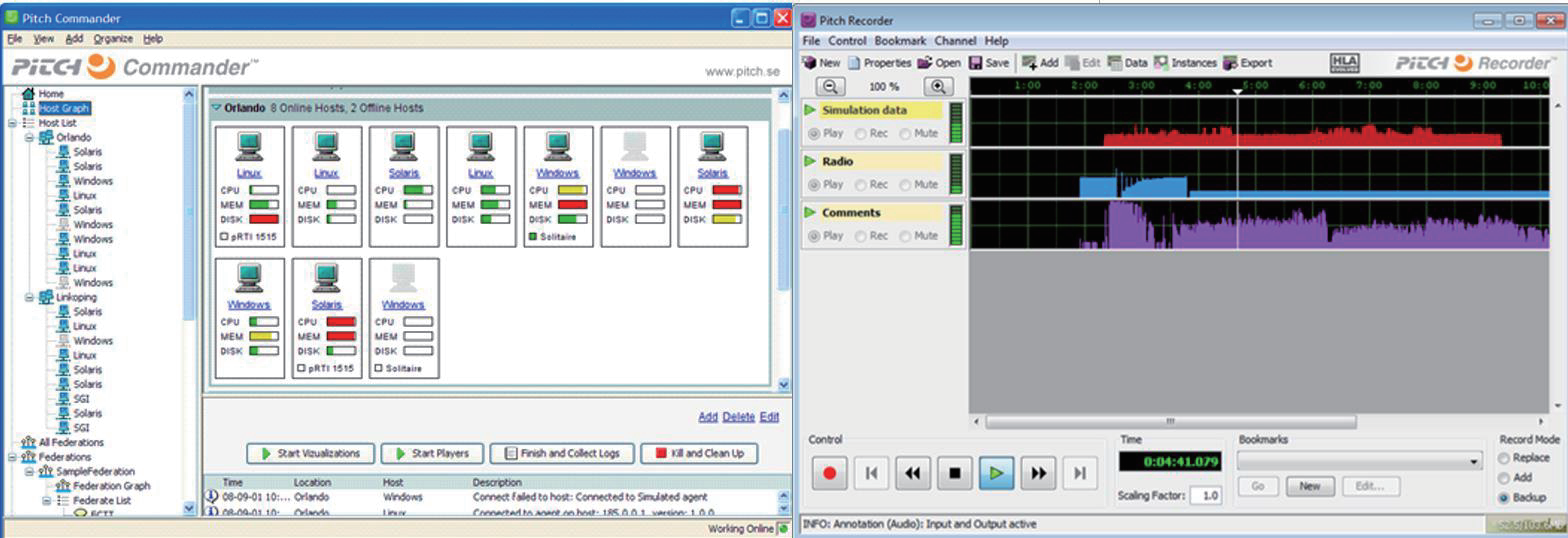Select Mute radio for Radio channel

[x=905, y=184]
